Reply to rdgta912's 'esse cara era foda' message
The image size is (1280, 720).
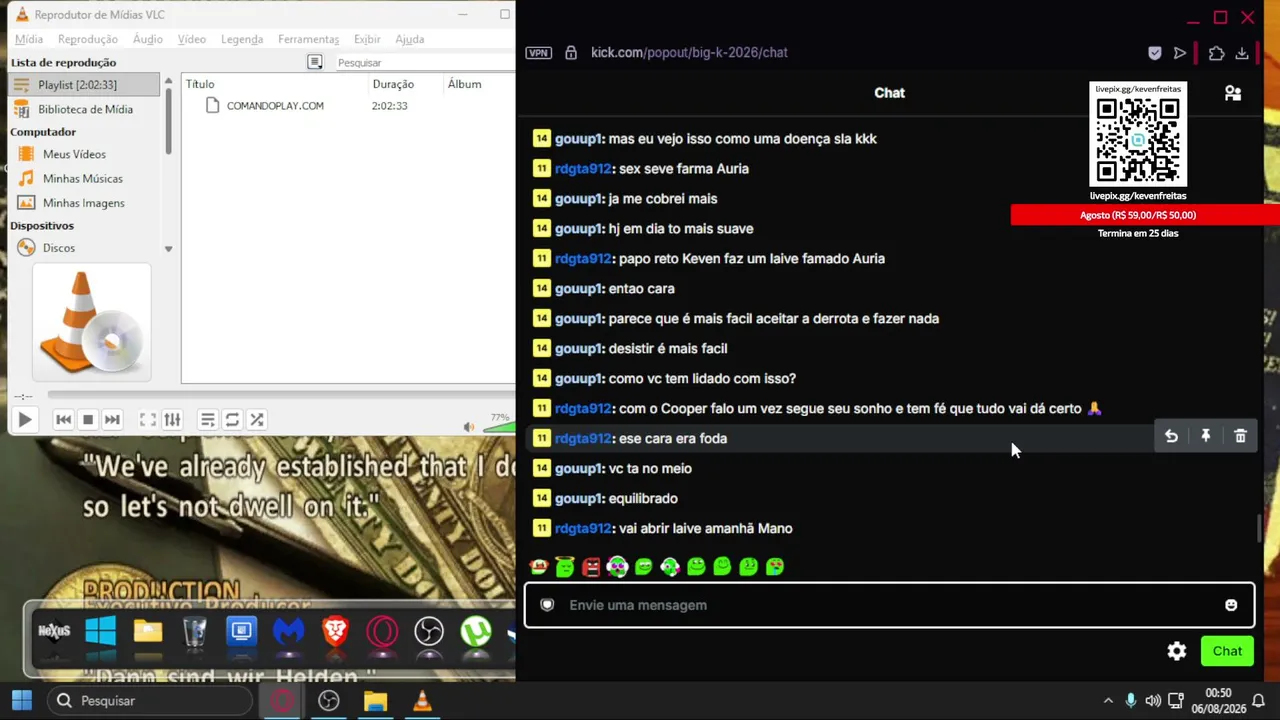coord(1171,436)
